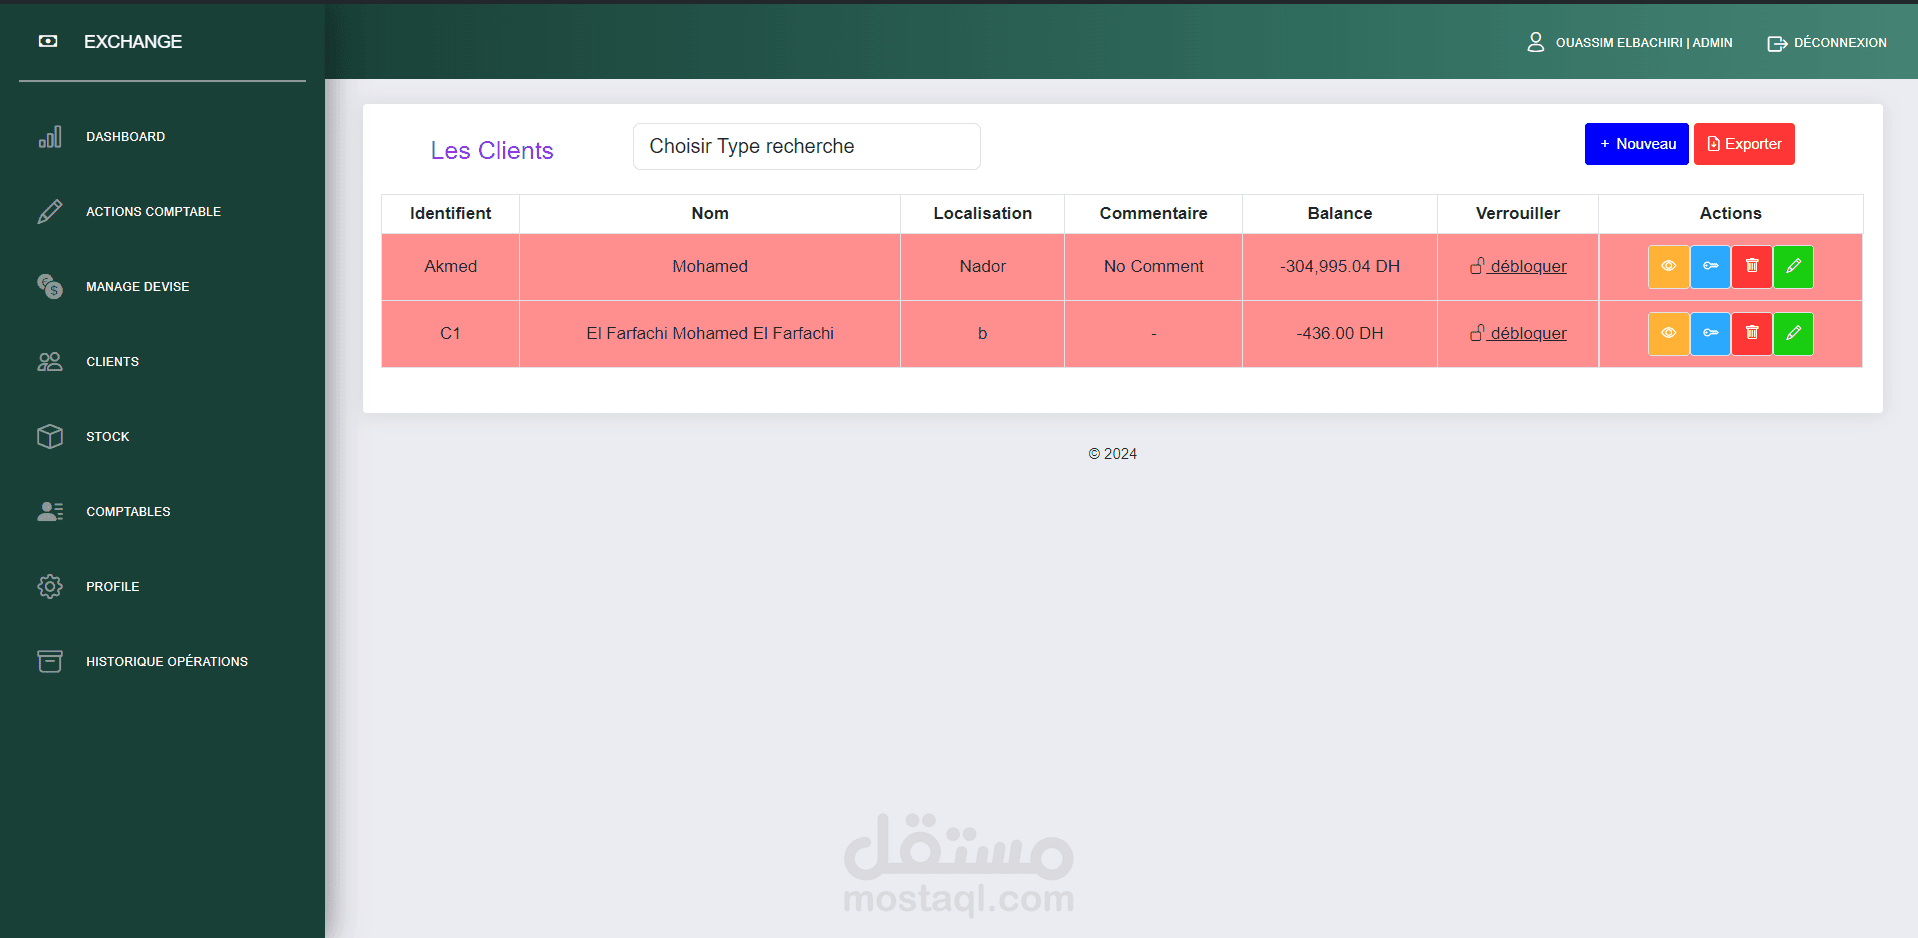Click the EXCHANGE brand title
The width and height of the screenshot is (1918, 938).
pos(133,42)
